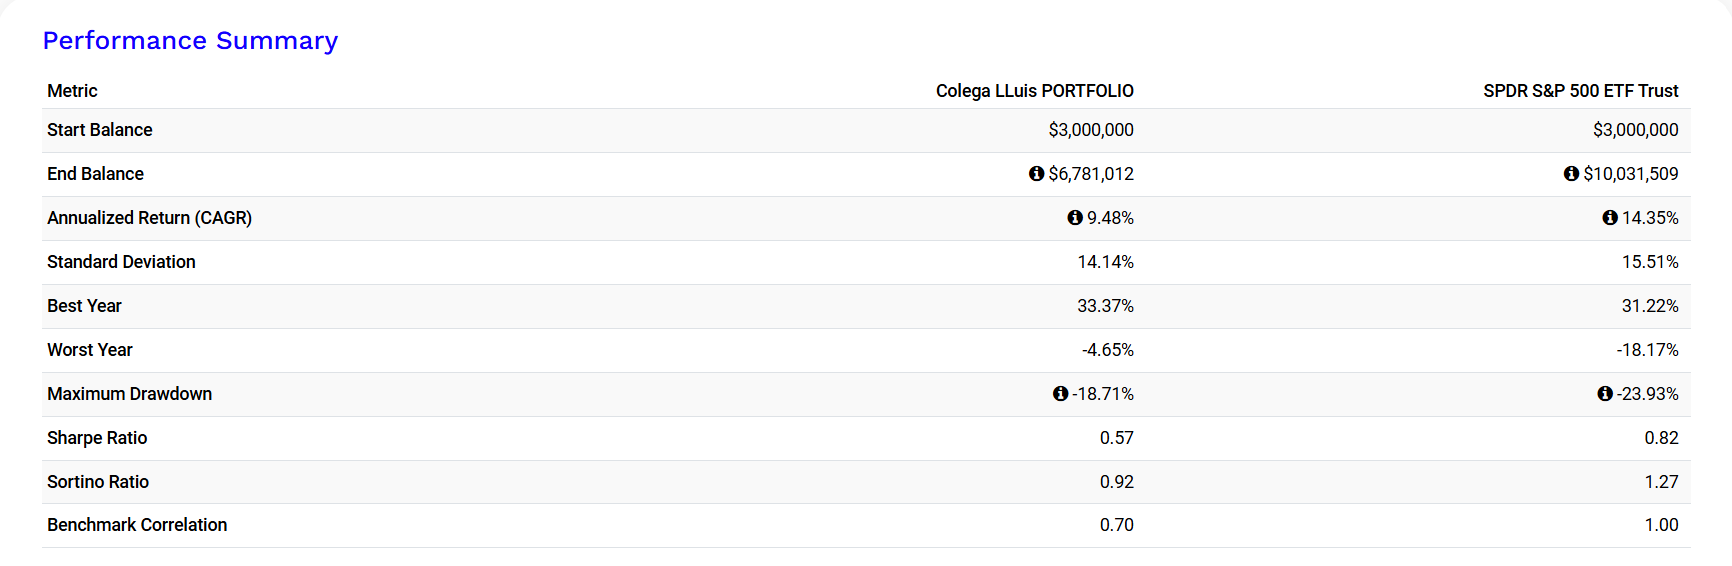
Task: Open info icon next to 14.35% CAGR
Action: (x=1610, y=218)
